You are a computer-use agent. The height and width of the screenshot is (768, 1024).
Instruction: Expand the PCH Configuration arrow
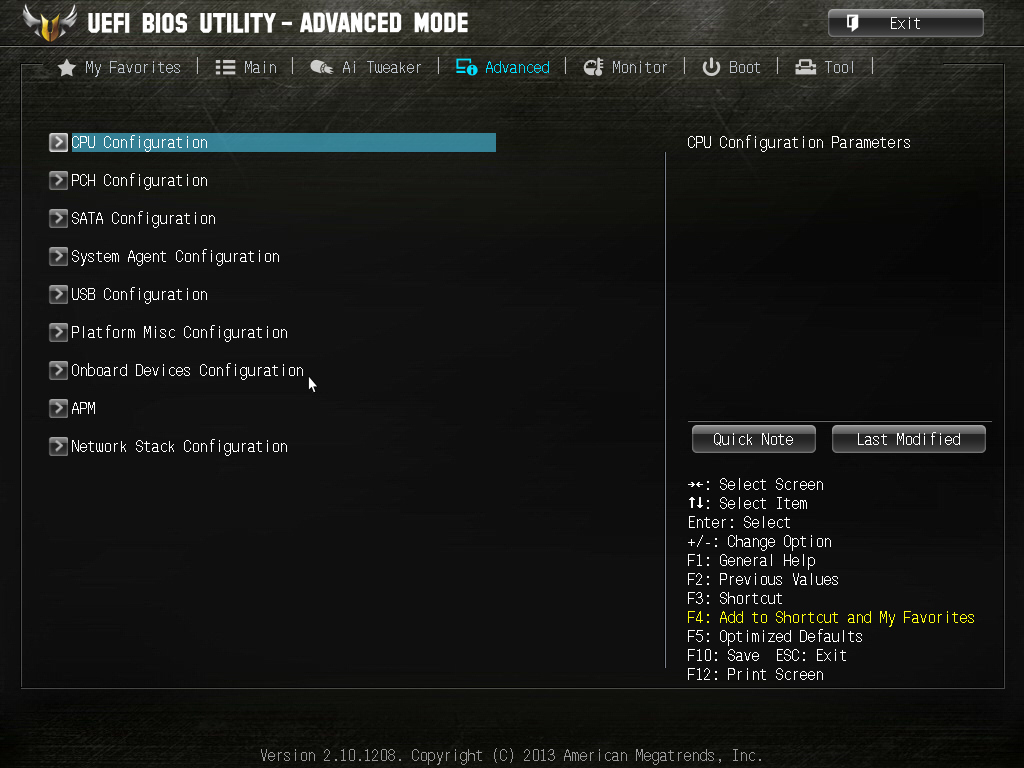[x=58, y=180]
